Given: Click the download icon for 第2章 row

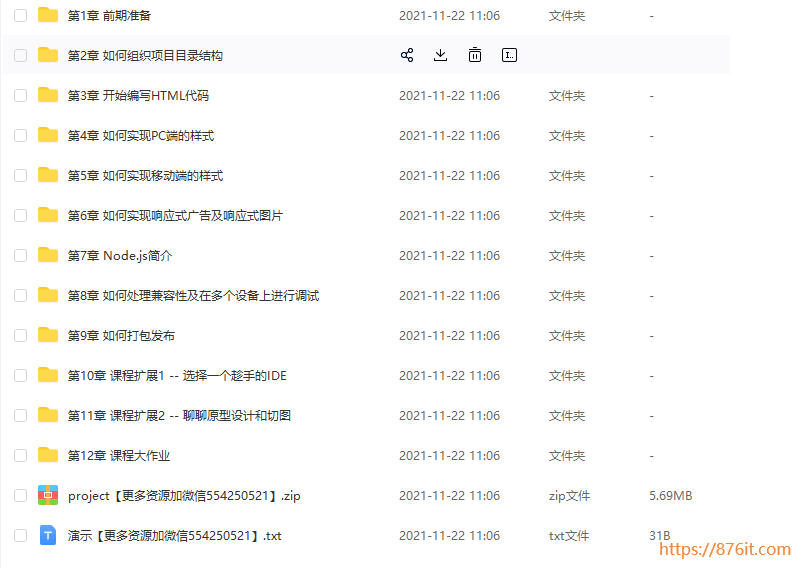Looking at the screenshot, I should [441, 55].
